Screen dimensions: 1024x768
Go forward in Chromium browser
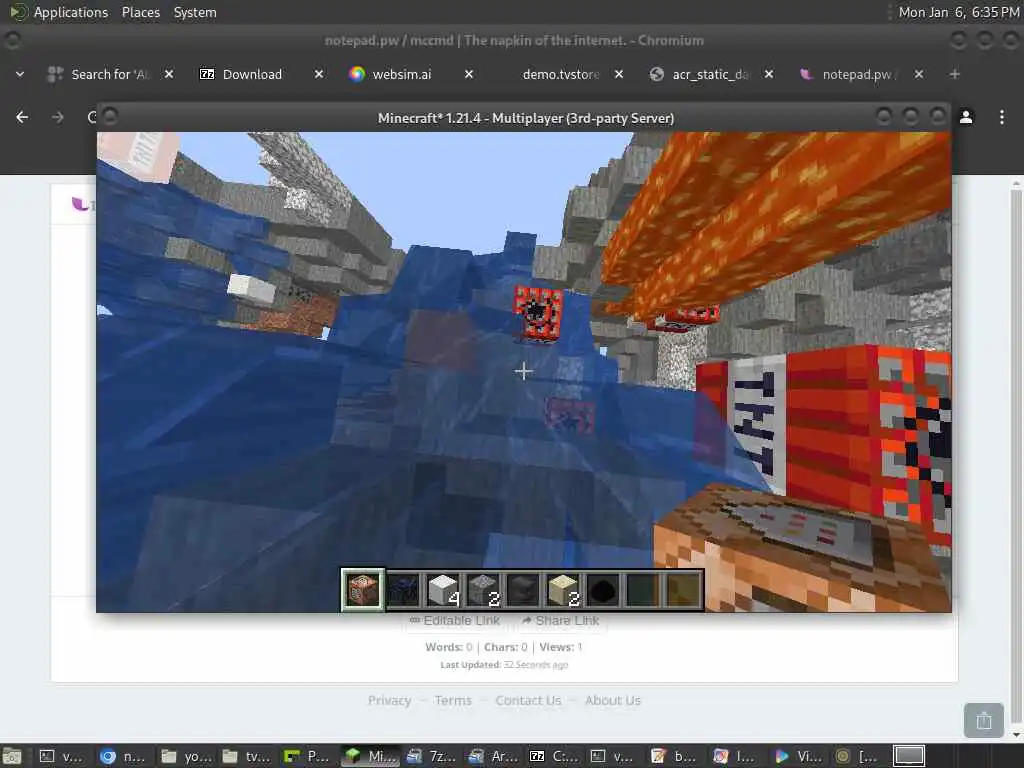(58, 117)
